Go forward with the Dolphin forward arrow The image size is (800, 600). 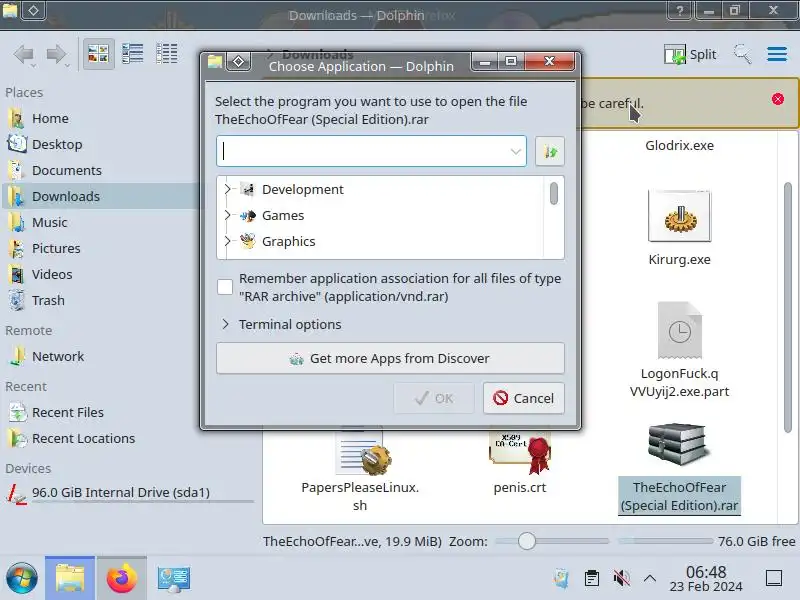click(x=55, y=53)
